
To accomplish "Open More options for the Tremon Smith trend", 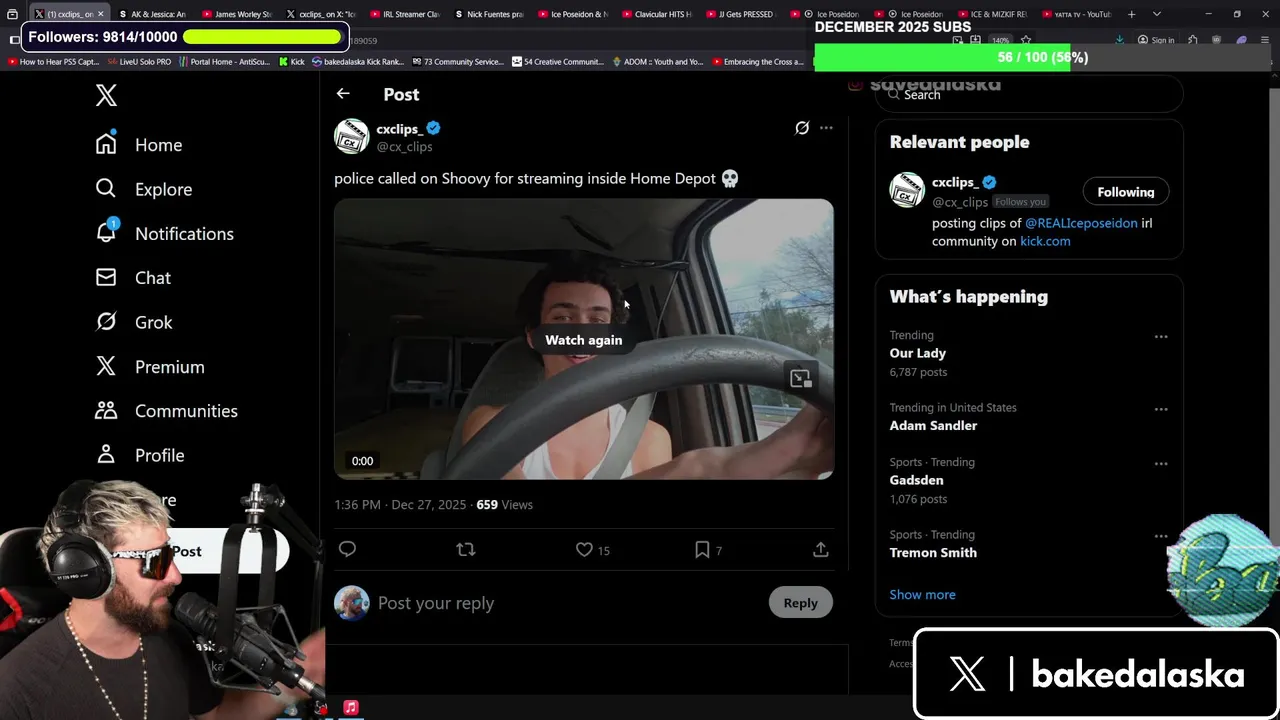I will coord(1161,536).
